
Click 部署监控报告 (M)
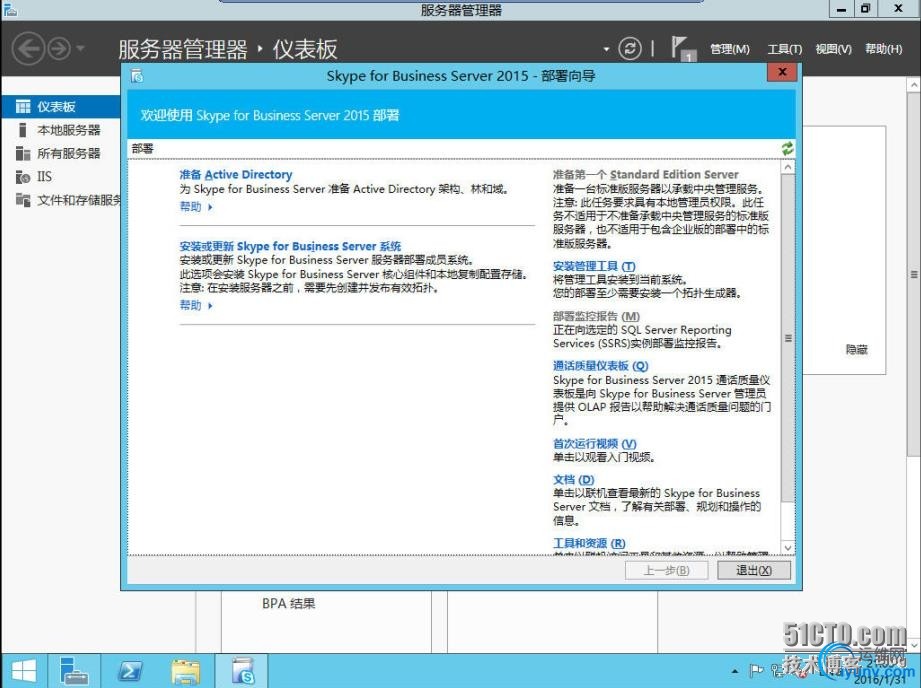point(596,316)
